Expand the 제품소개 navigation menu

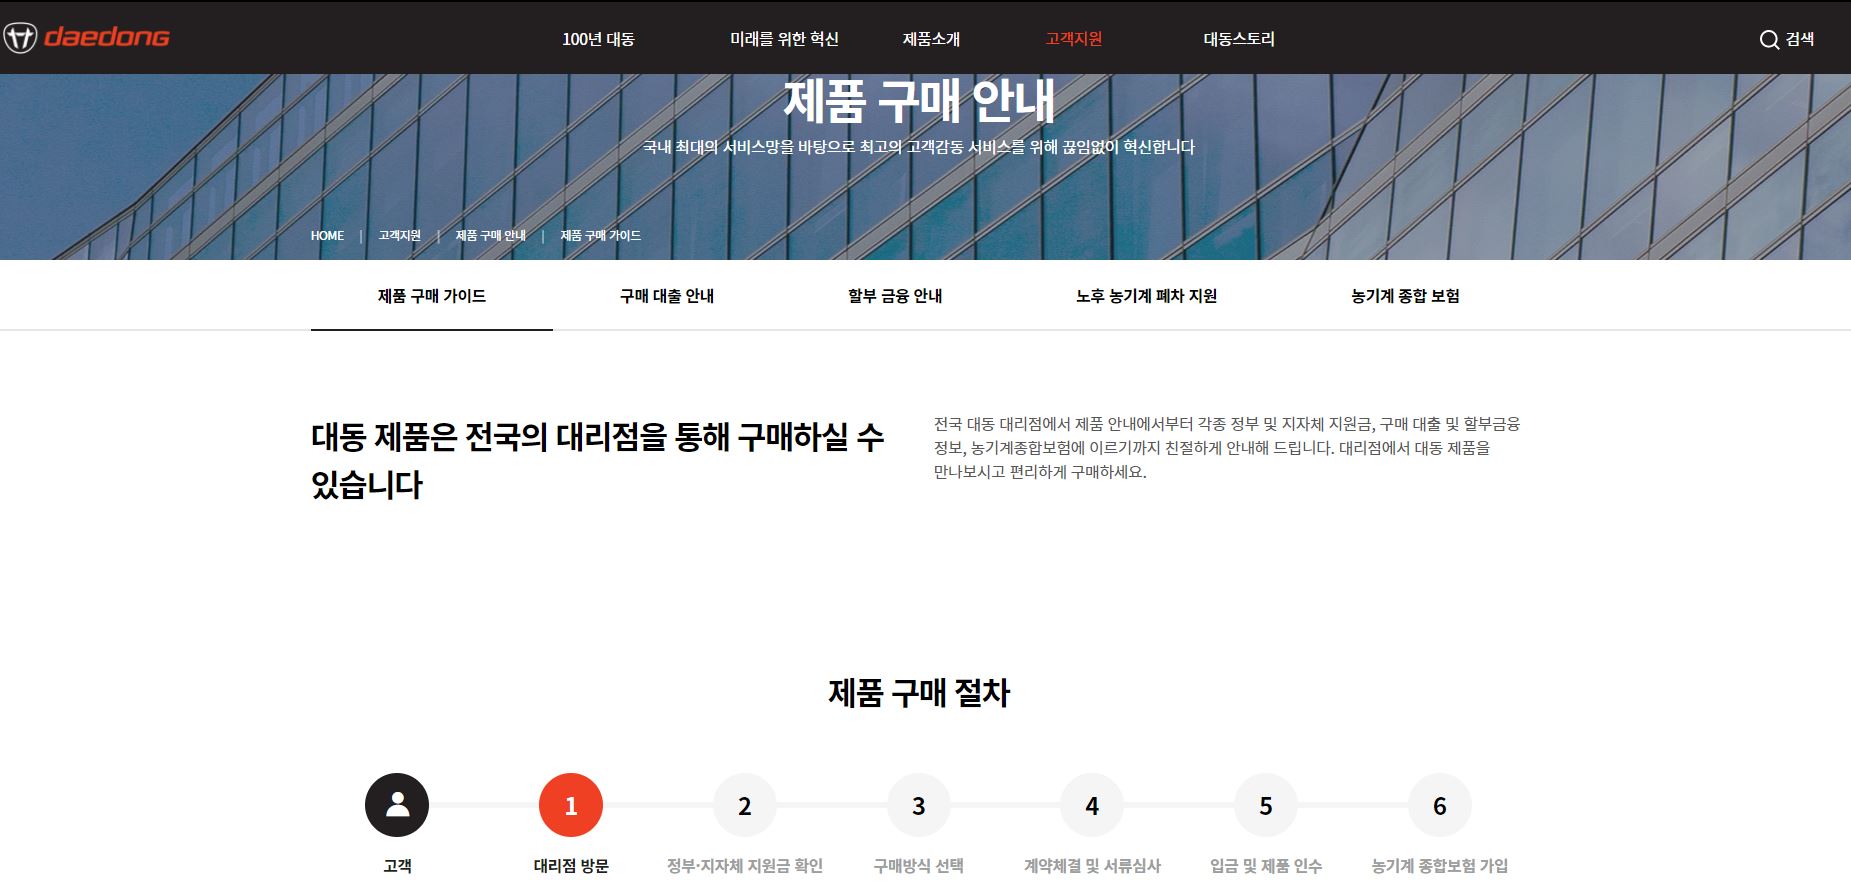coord(931,39)
